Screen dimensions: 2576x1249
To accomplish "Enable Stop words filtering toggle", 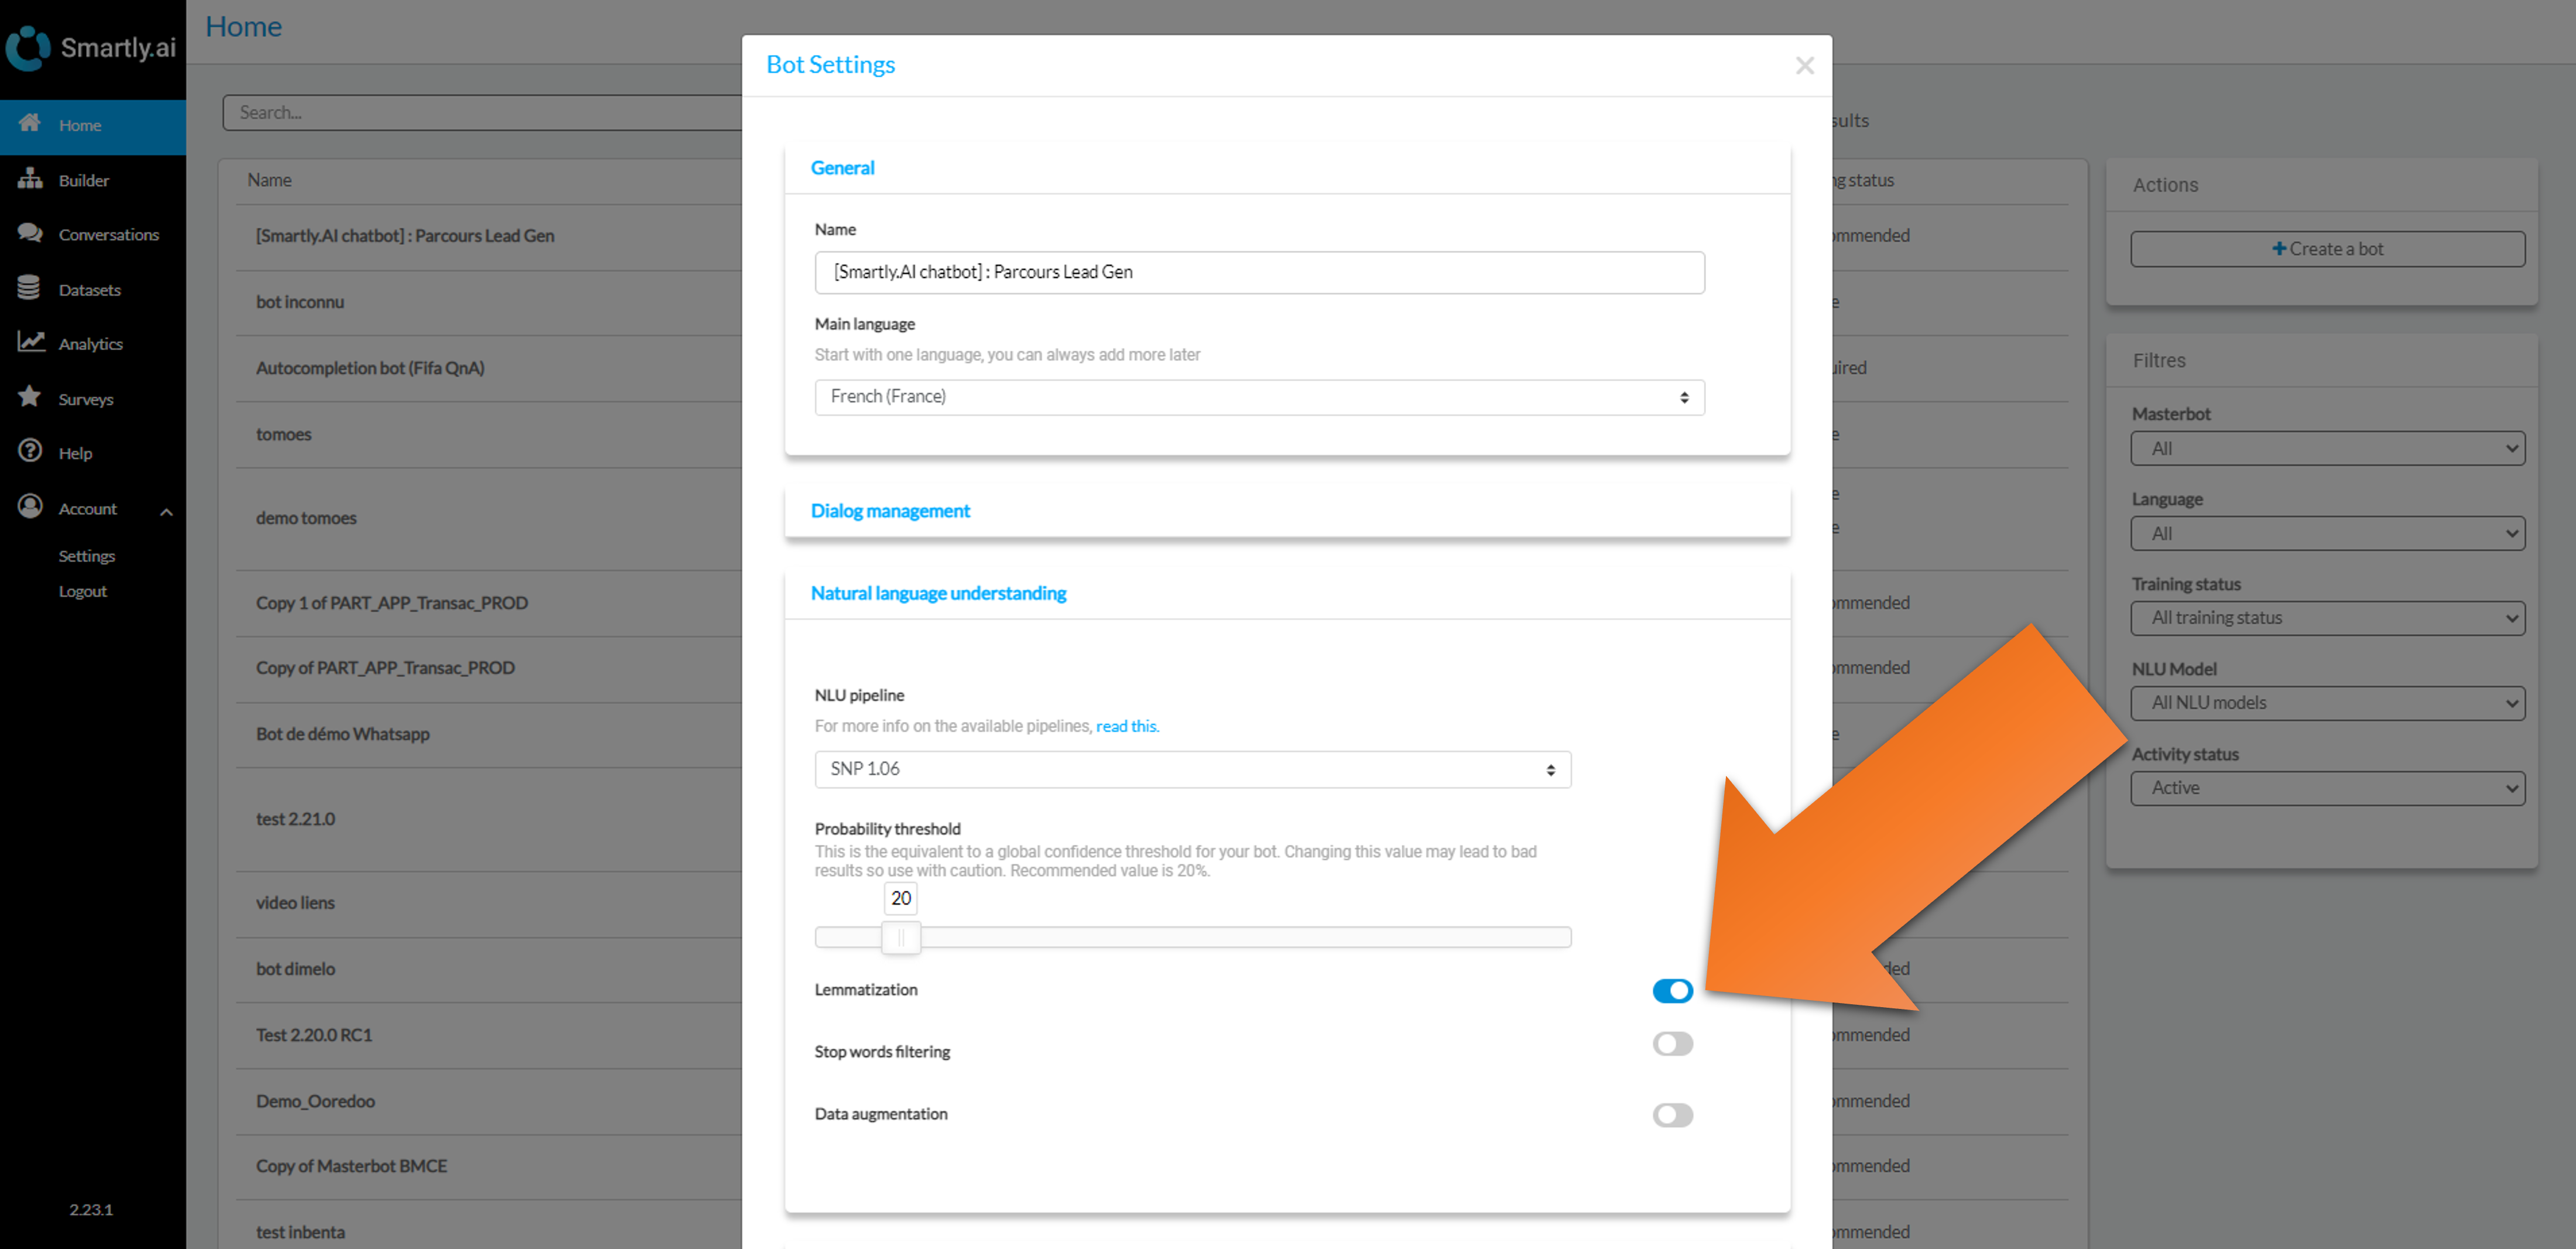I will click(1672, 1044).
